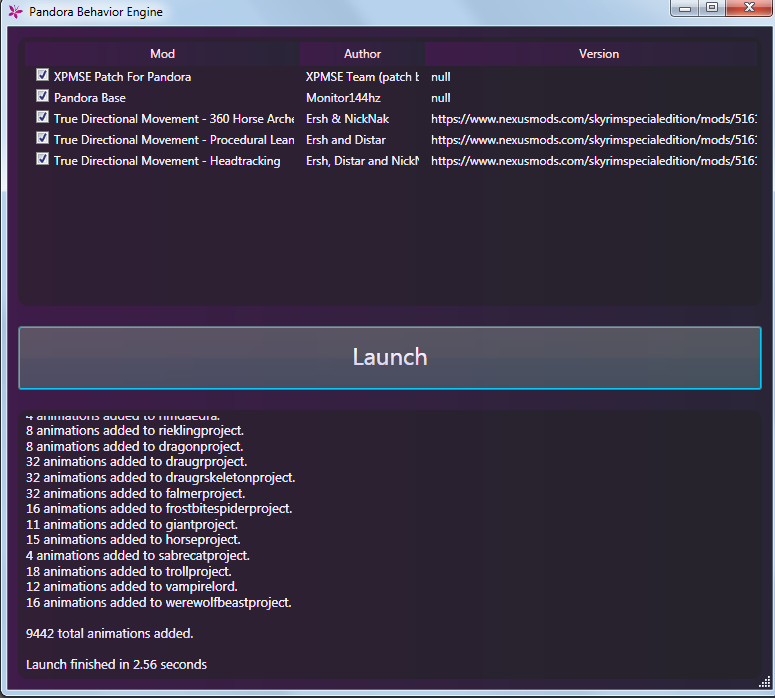The width and height of the screenshot is (775, 698).
Task: Click the Version column header
Action: coord(591,54)
